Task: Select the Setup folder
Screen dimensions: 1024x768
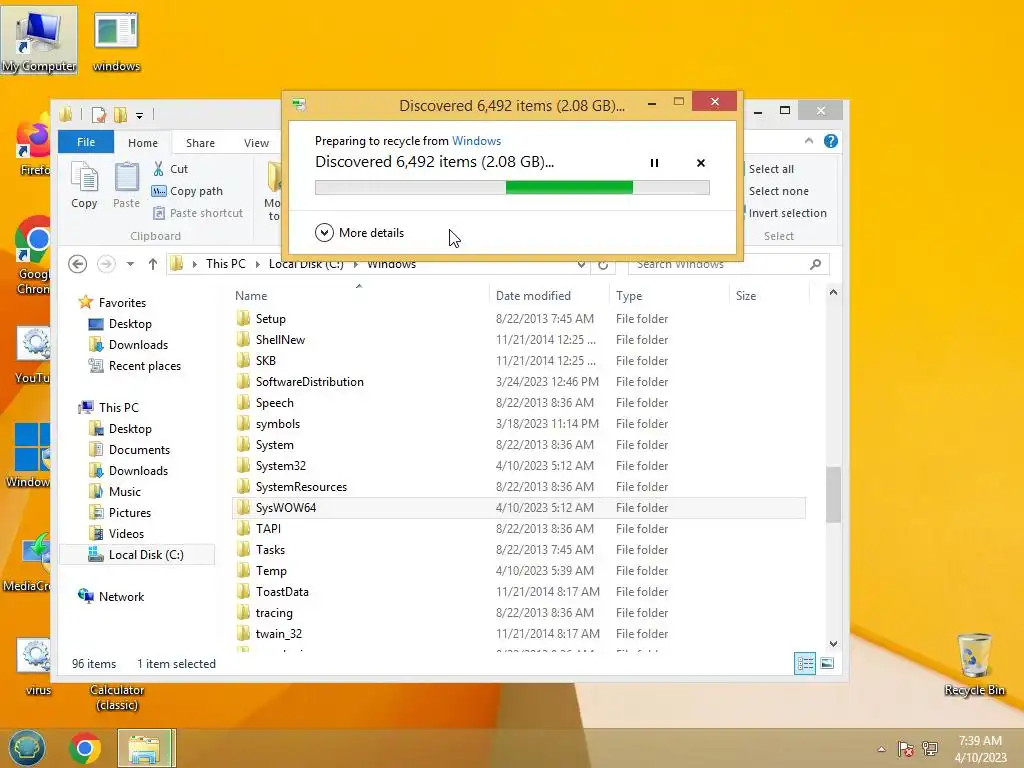Action: 519,319
